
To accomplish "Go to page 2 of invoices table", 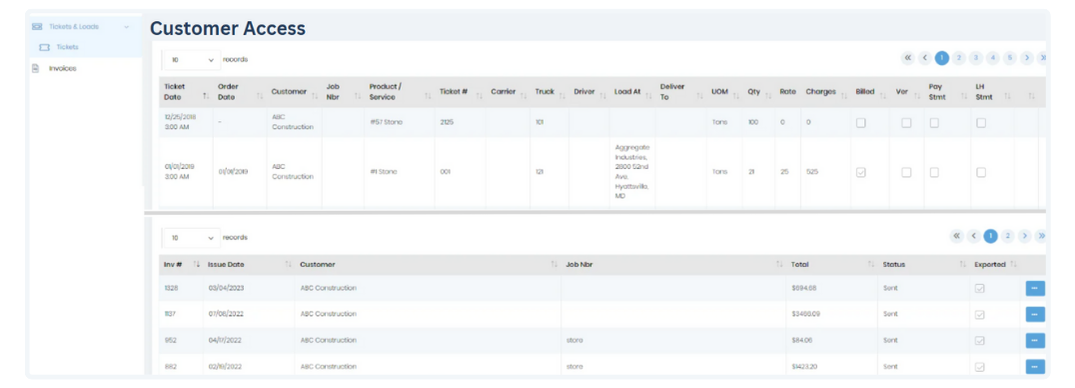I will click(1007, 237).
